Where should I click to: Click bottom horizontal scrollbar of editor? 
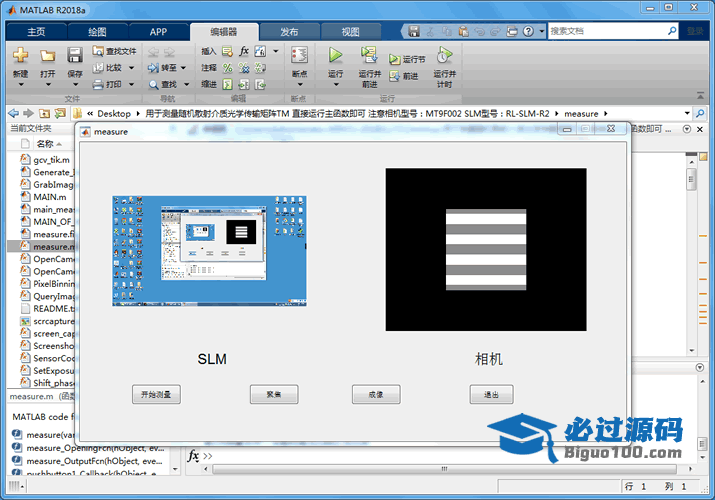(x=444, y=469)
